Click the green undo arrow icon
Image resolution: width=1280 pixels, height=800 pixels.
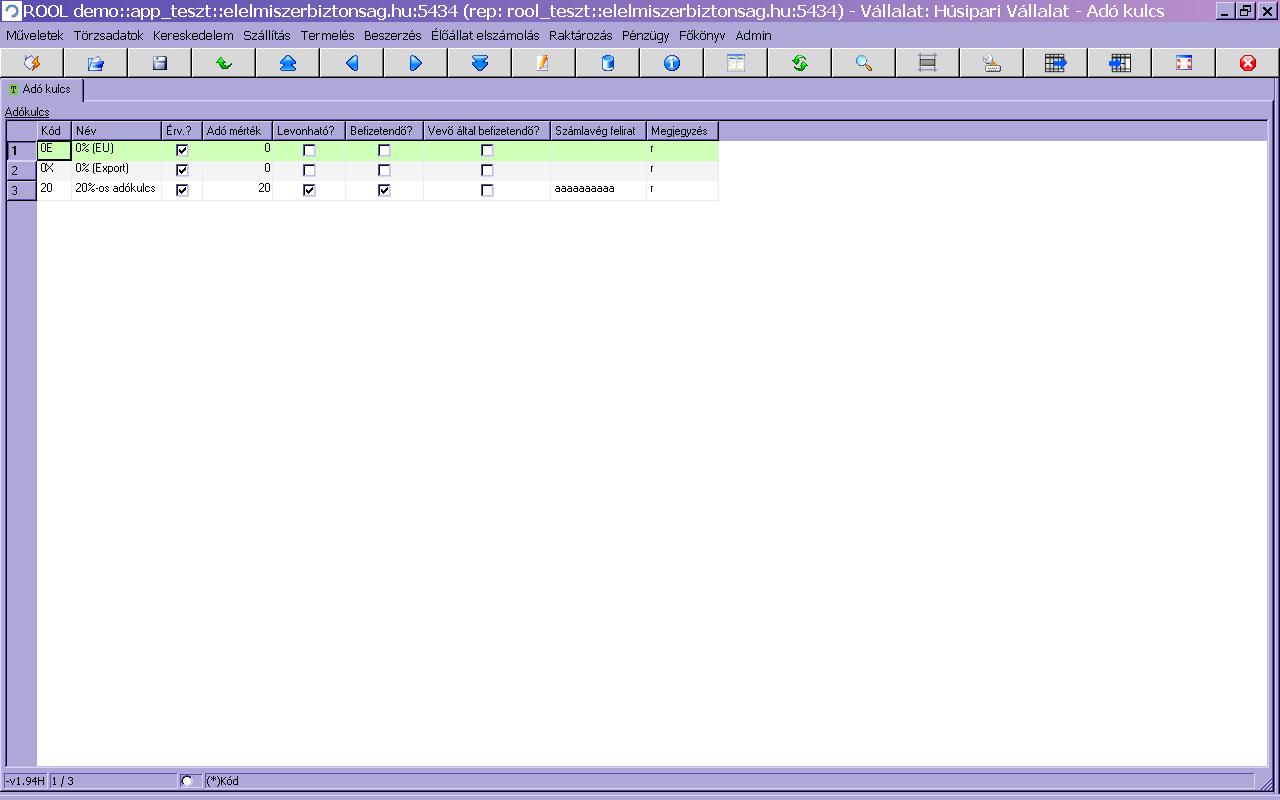pos(224,63)
